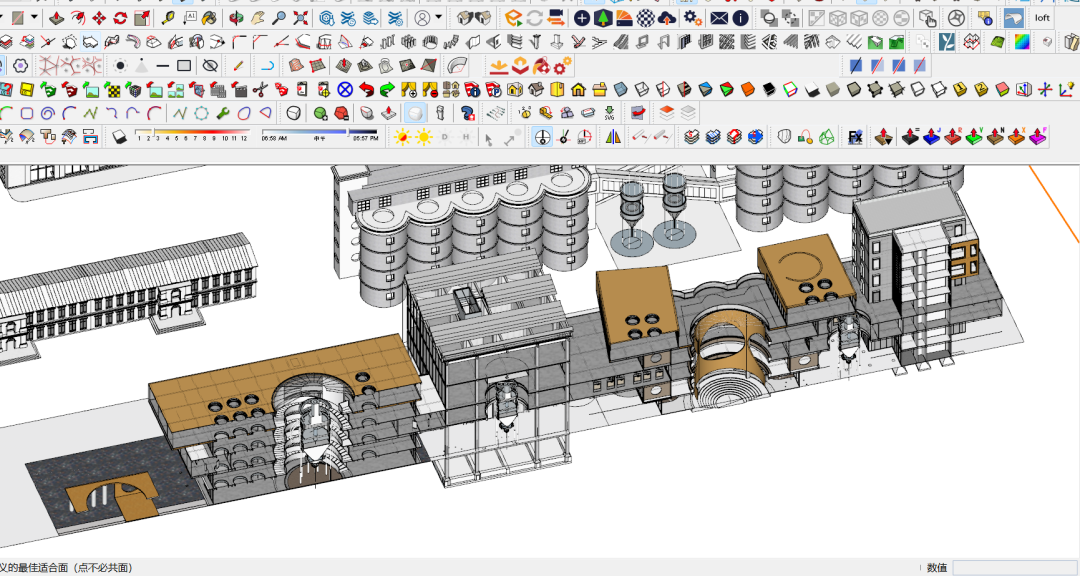Click the dark round info icon
This screenshot has height=576, width=1080.
coord(740,18)
